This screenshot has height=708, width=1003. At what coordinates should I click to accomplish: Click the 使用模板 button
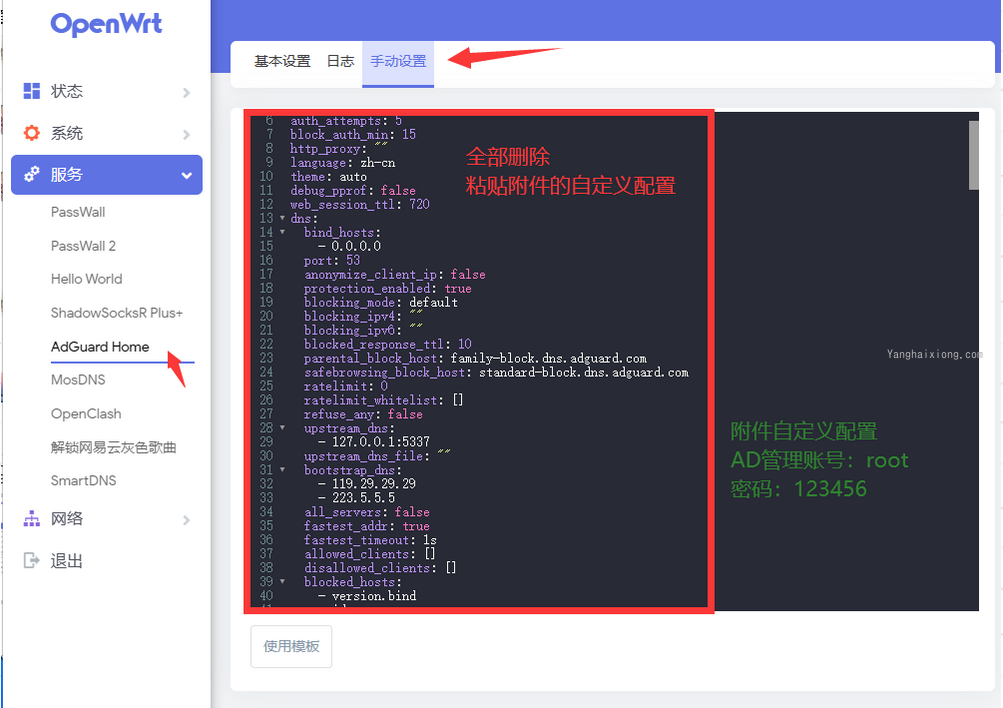(x=291, y=647)
